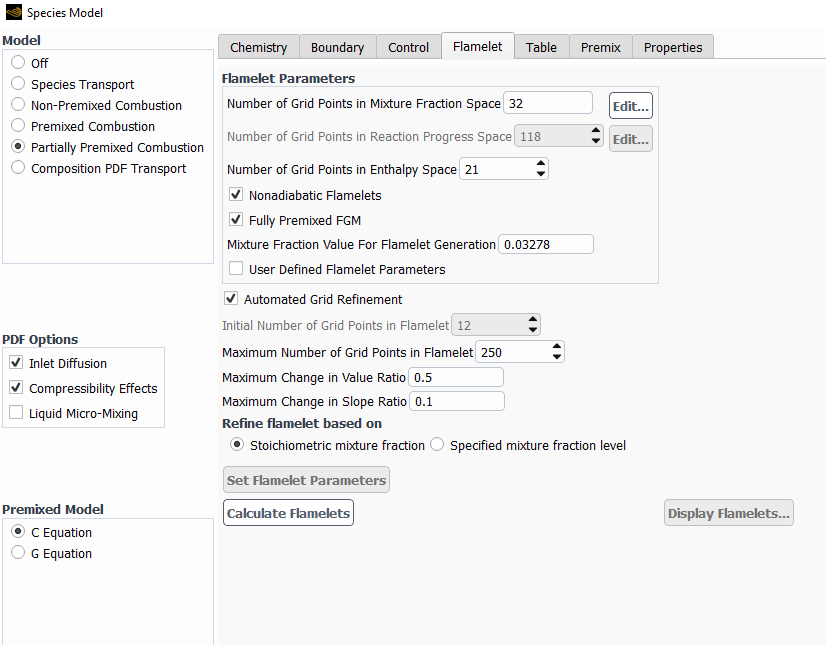Click Calculate Flamelets button
This screenshot has height=645, width=826.
coord(288,513)
